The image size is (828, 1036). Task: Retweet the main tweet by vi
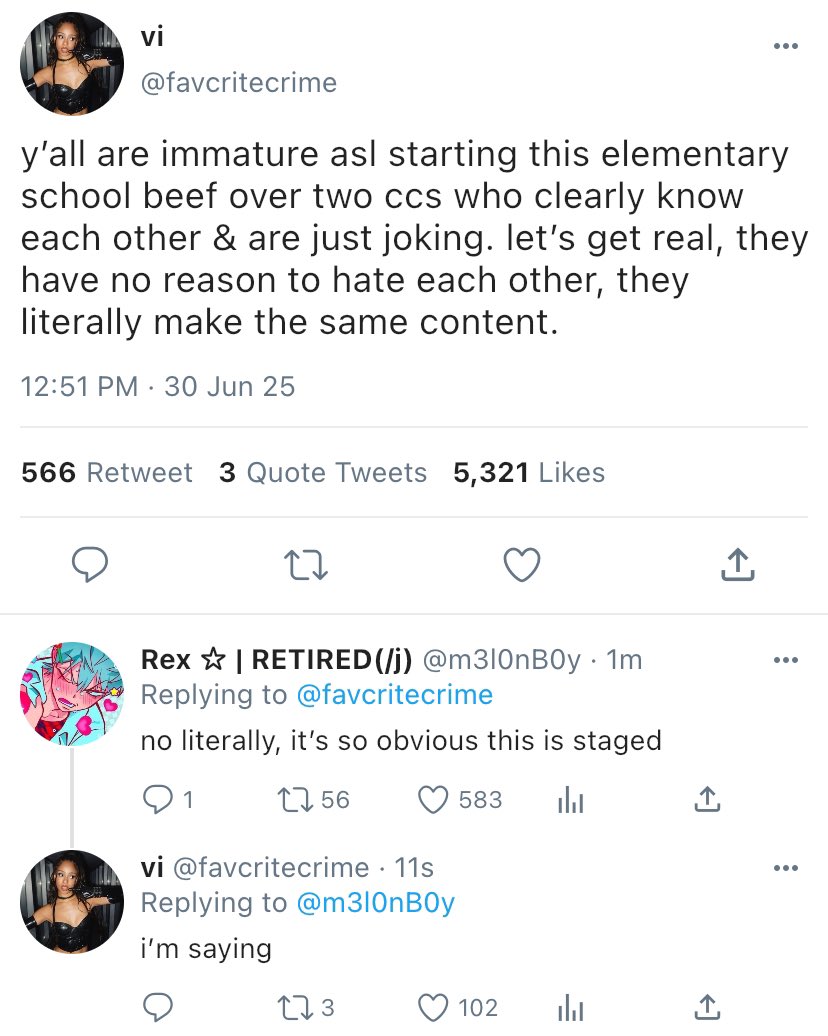pyautogui.click(x=306, y=566)
